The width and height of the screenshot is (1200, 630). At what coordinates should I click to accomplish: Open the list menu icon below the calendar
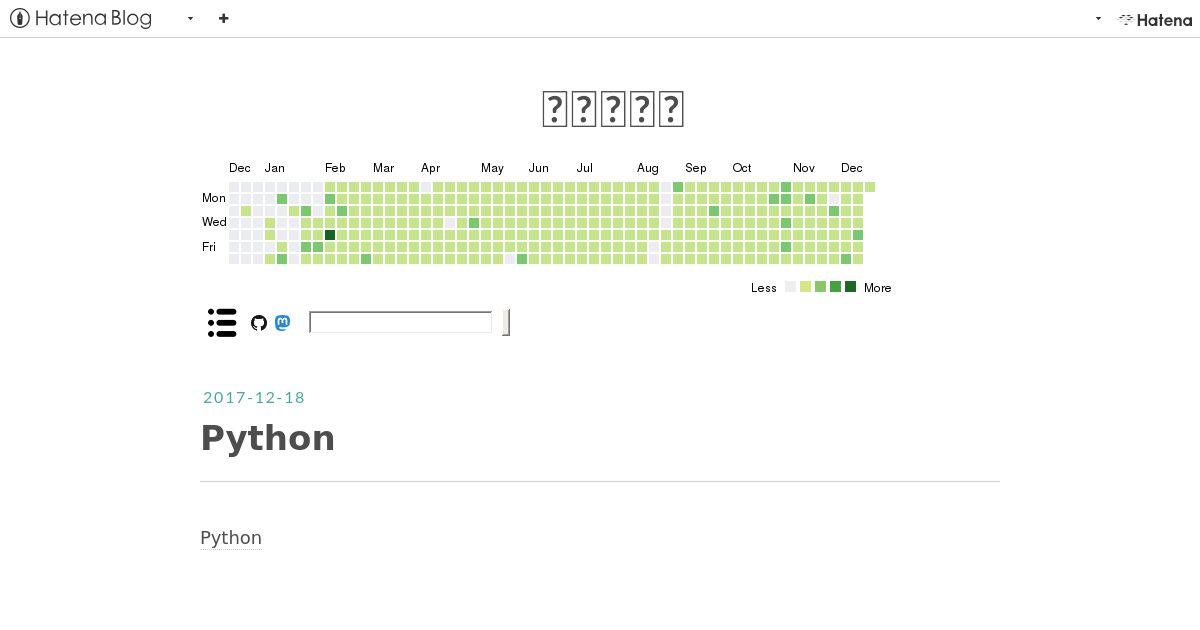coord(222,322)
